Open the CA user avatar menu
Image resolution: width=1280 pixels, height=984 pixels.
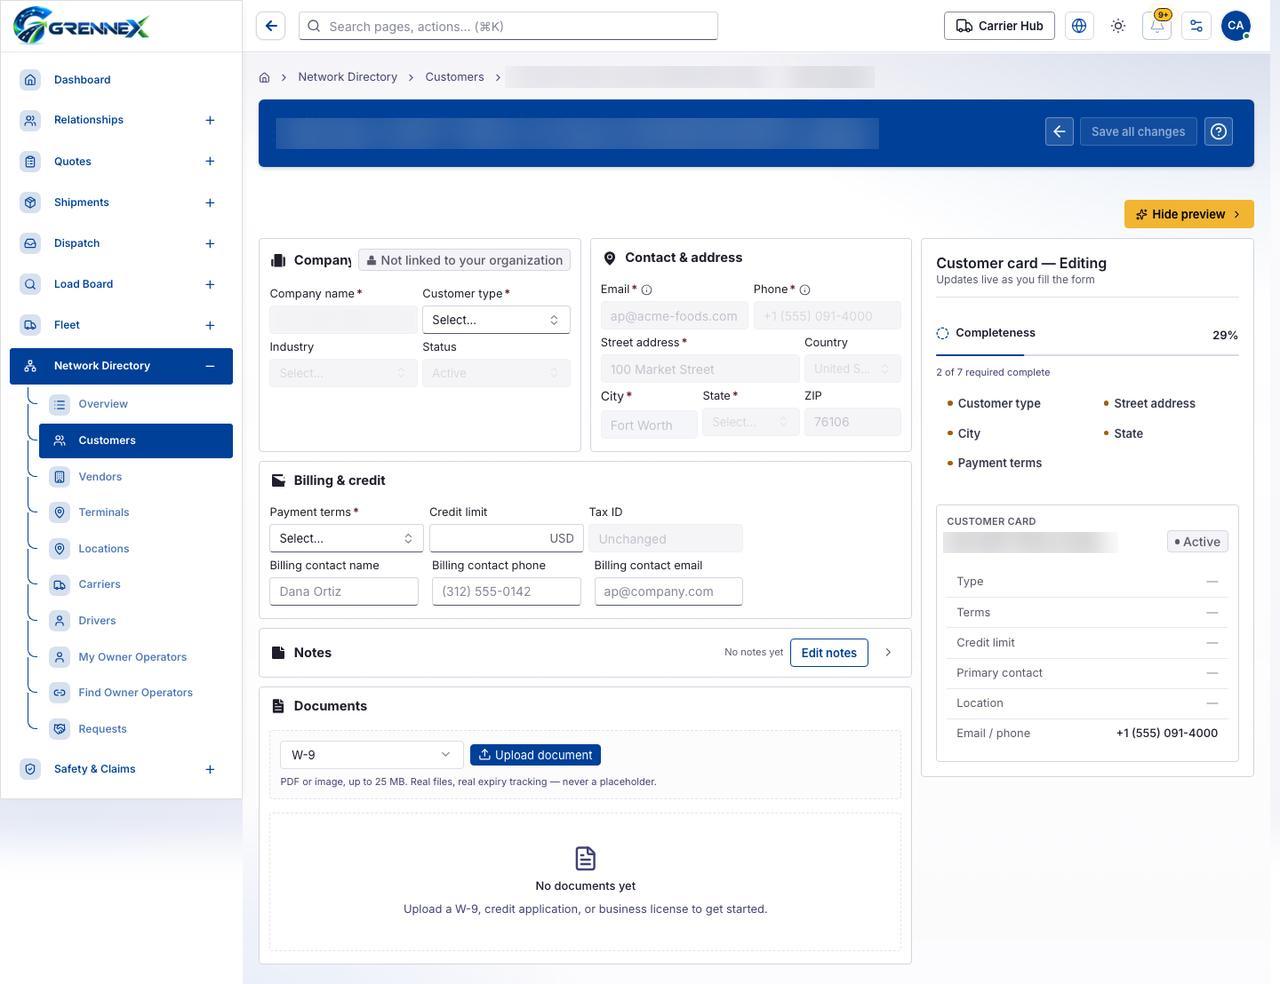[x=1236, y=26]
